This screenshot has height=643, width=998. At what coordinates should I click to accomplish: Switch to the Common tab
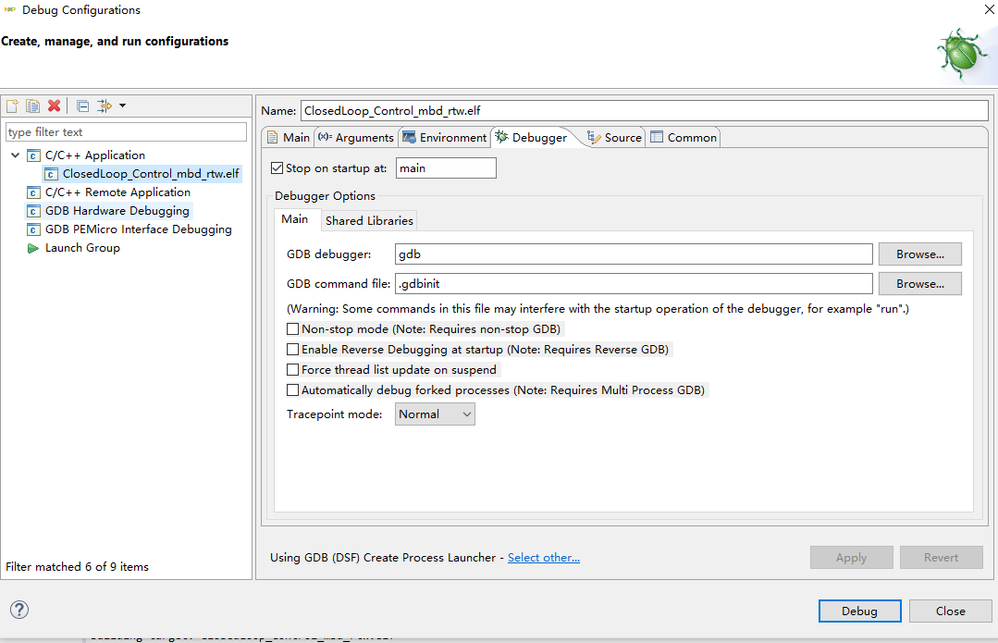(x=684, y=138)
